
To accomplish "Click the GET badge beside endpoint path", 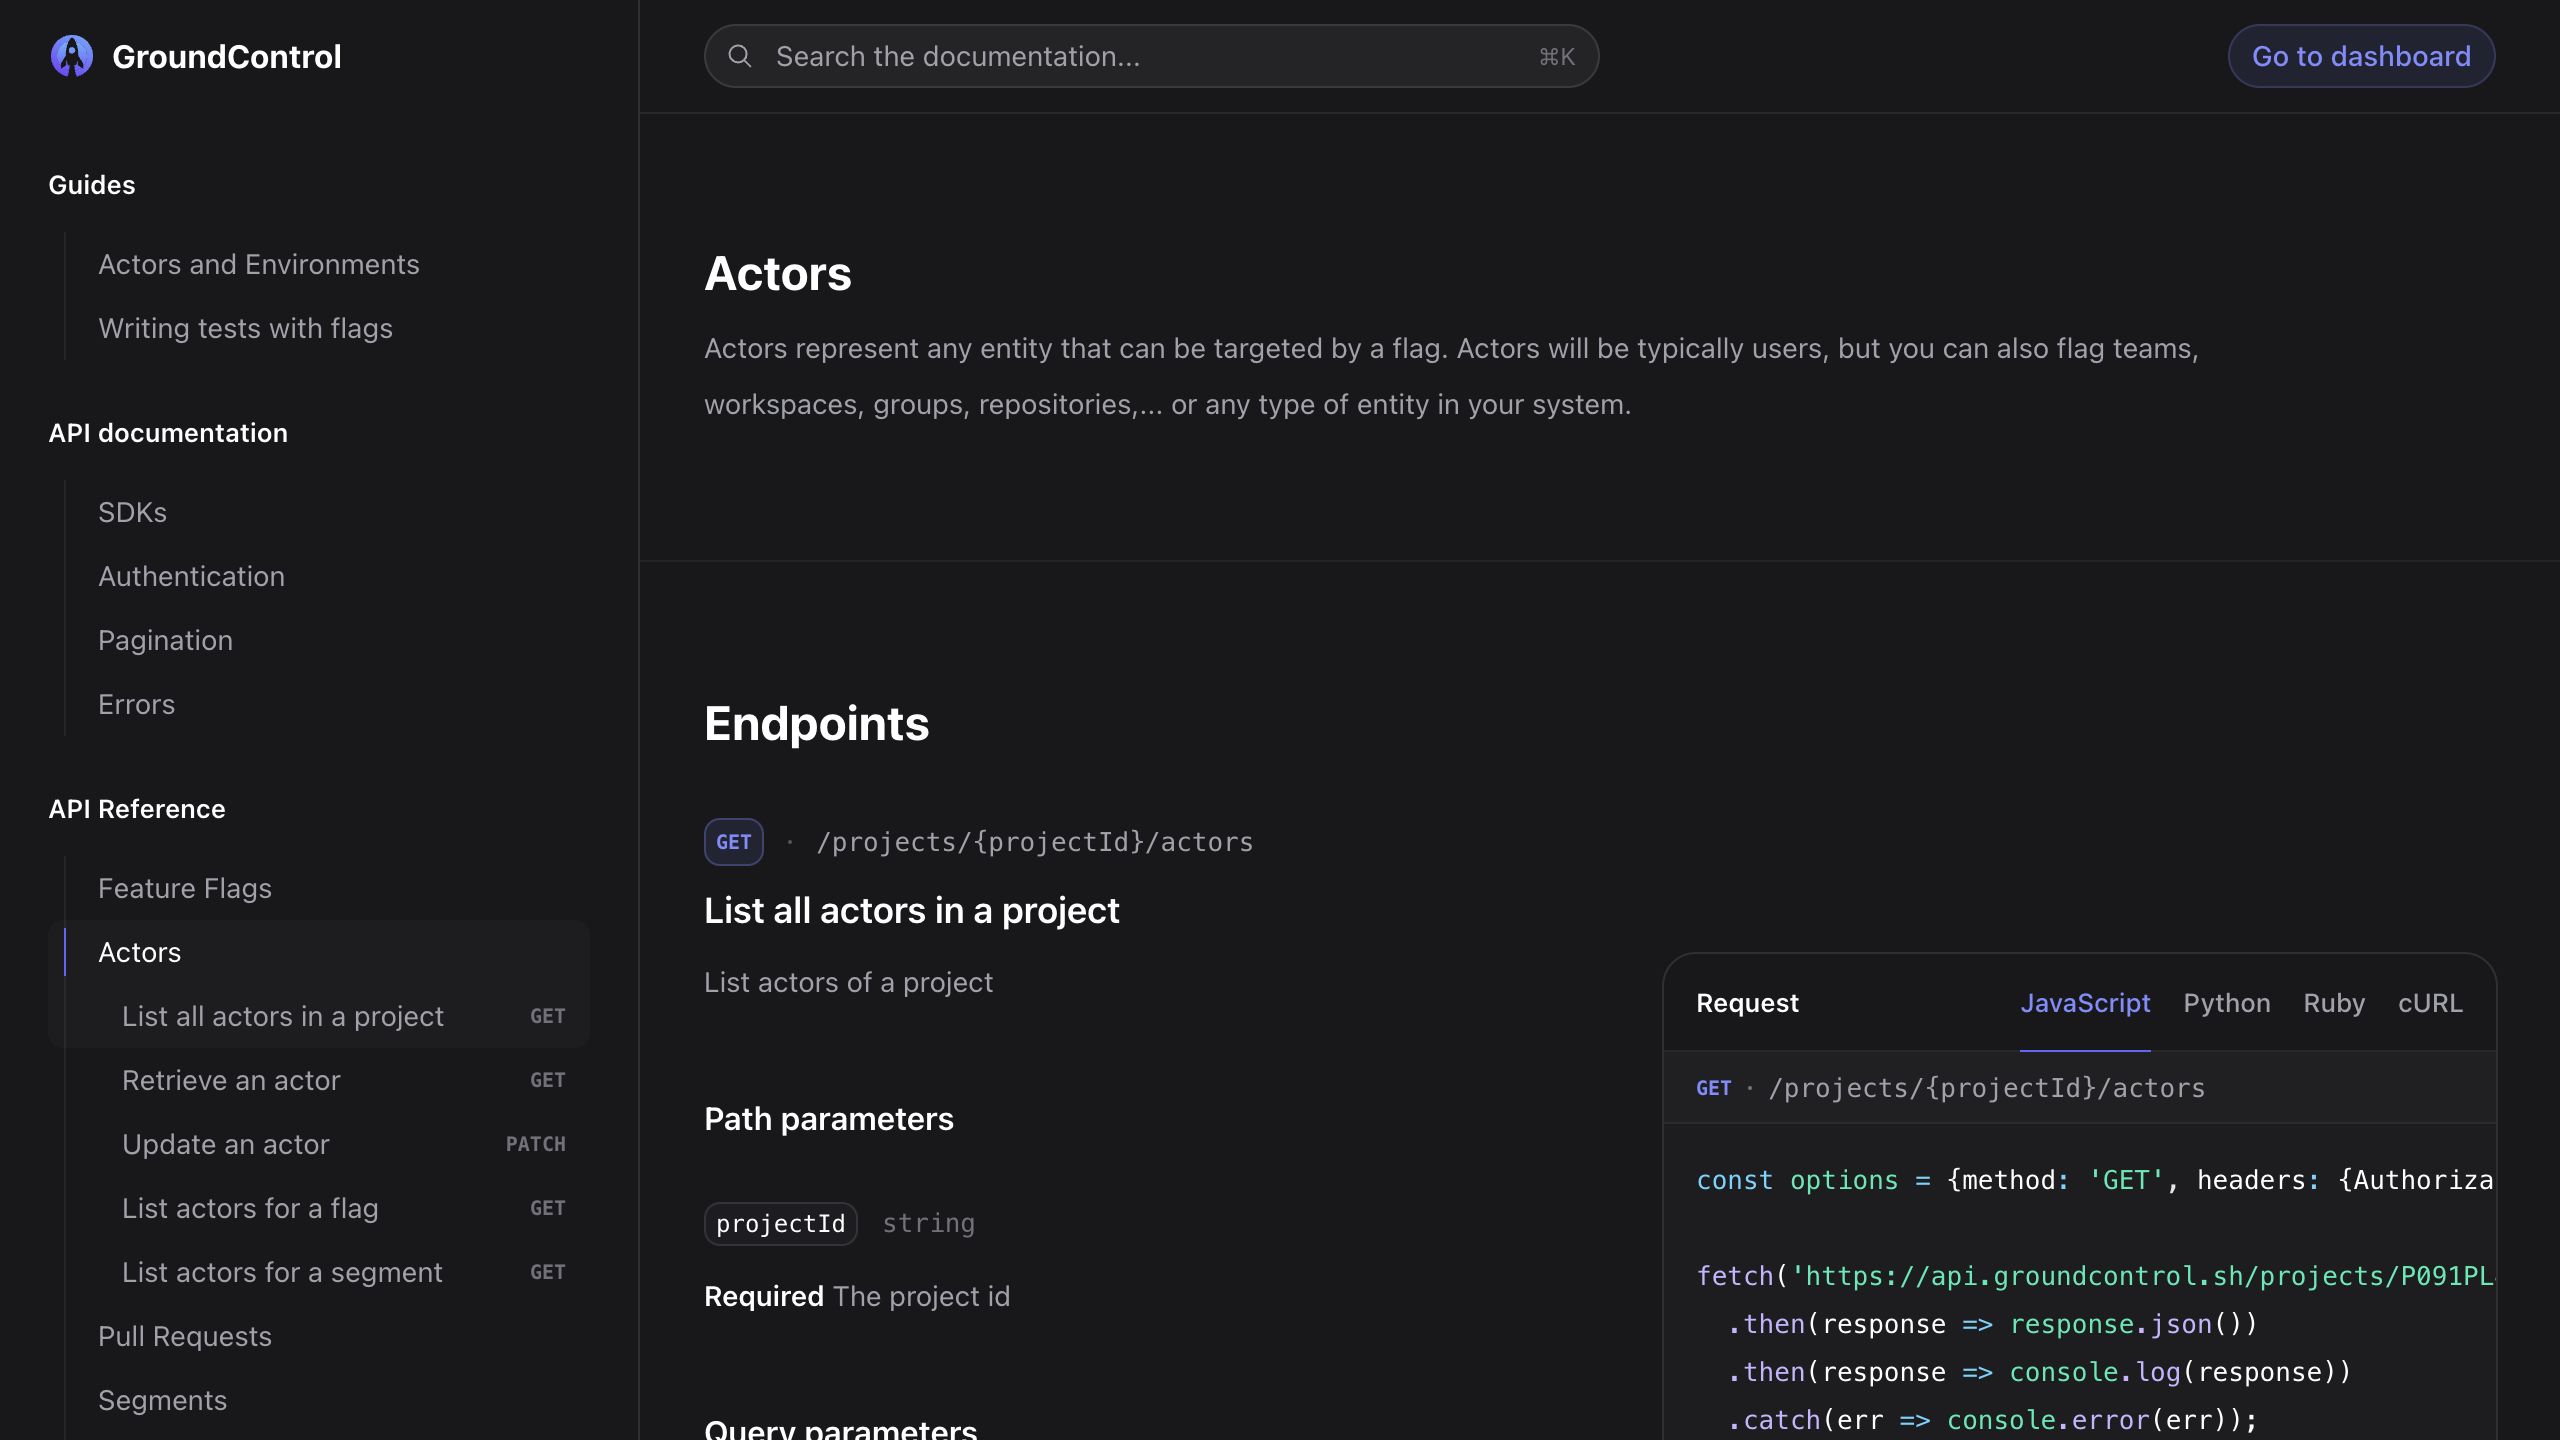I will (733, 842).
